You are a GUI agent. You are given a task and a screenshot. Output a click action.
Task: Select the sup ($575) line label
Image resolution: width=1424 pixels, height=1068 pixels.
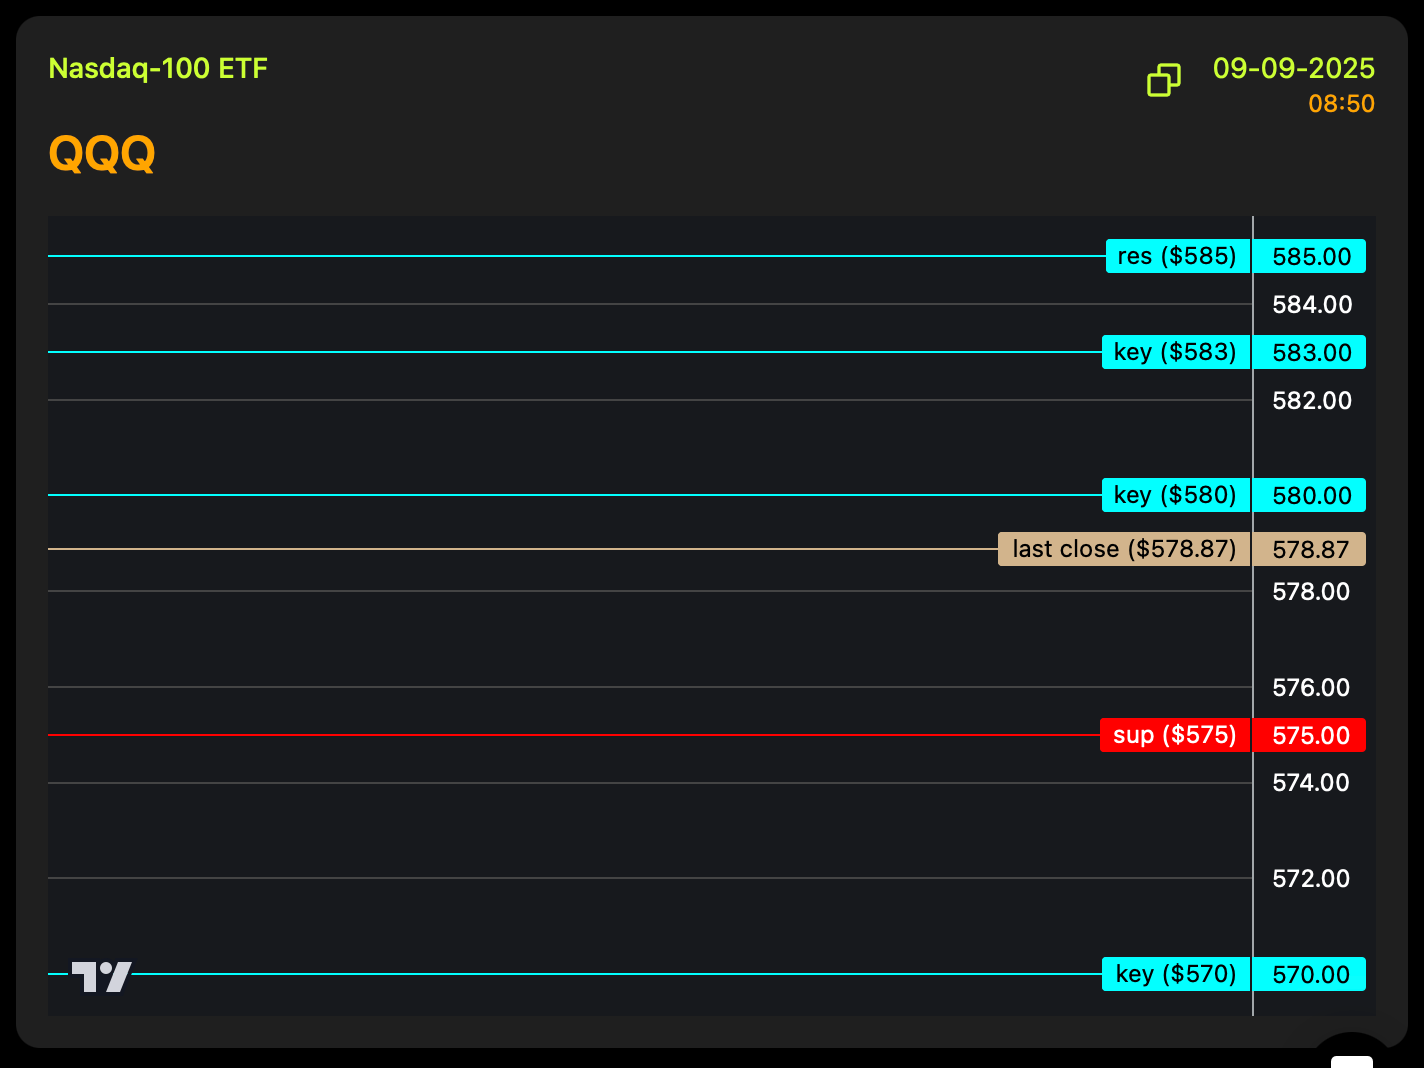pyautogui.click(x=1175, y=735)
